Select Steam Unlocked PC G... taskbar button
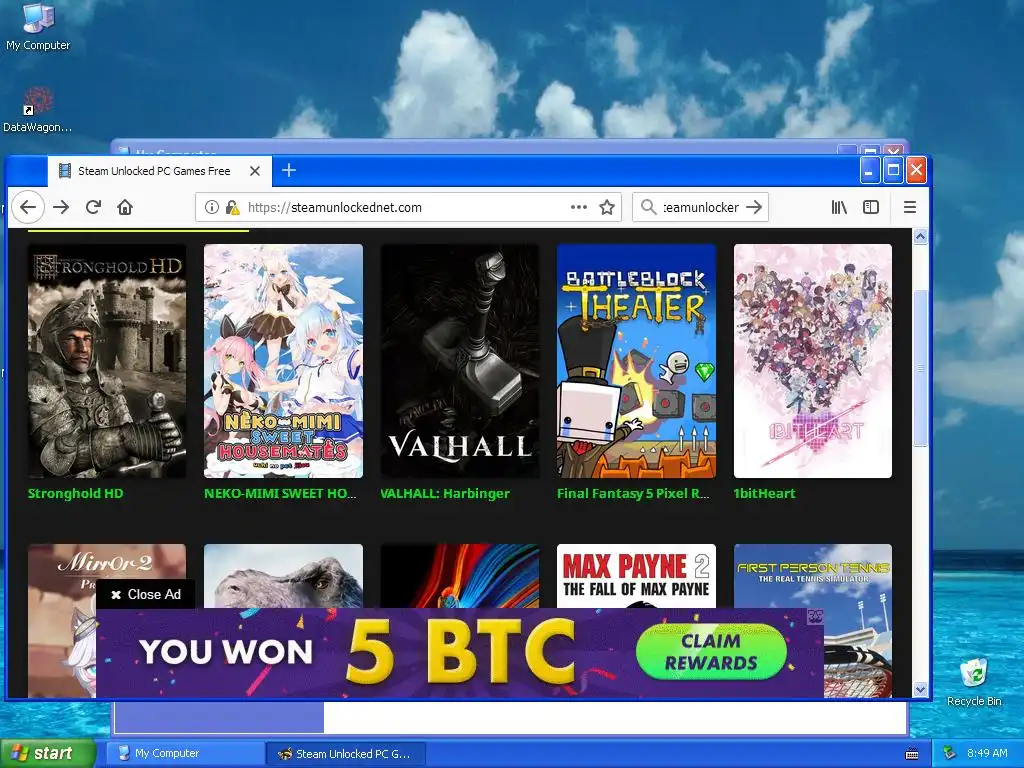 346,753
